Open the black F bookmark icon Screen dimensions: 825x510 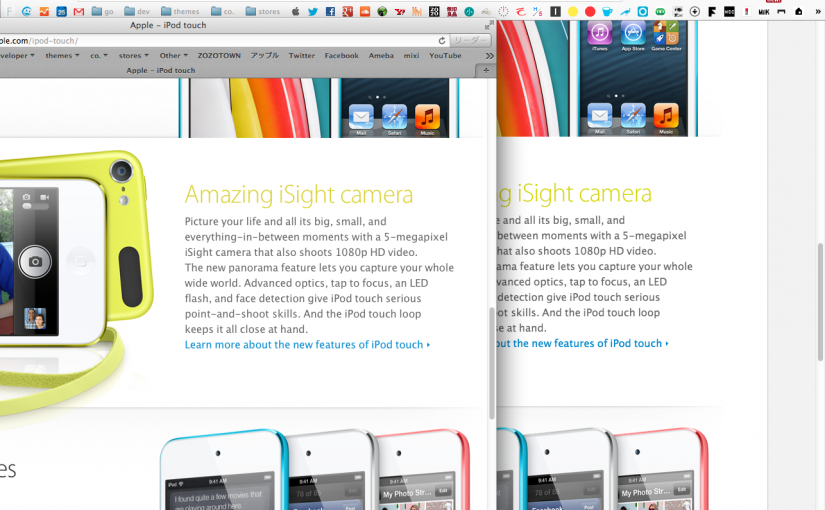tap(712, 11)
